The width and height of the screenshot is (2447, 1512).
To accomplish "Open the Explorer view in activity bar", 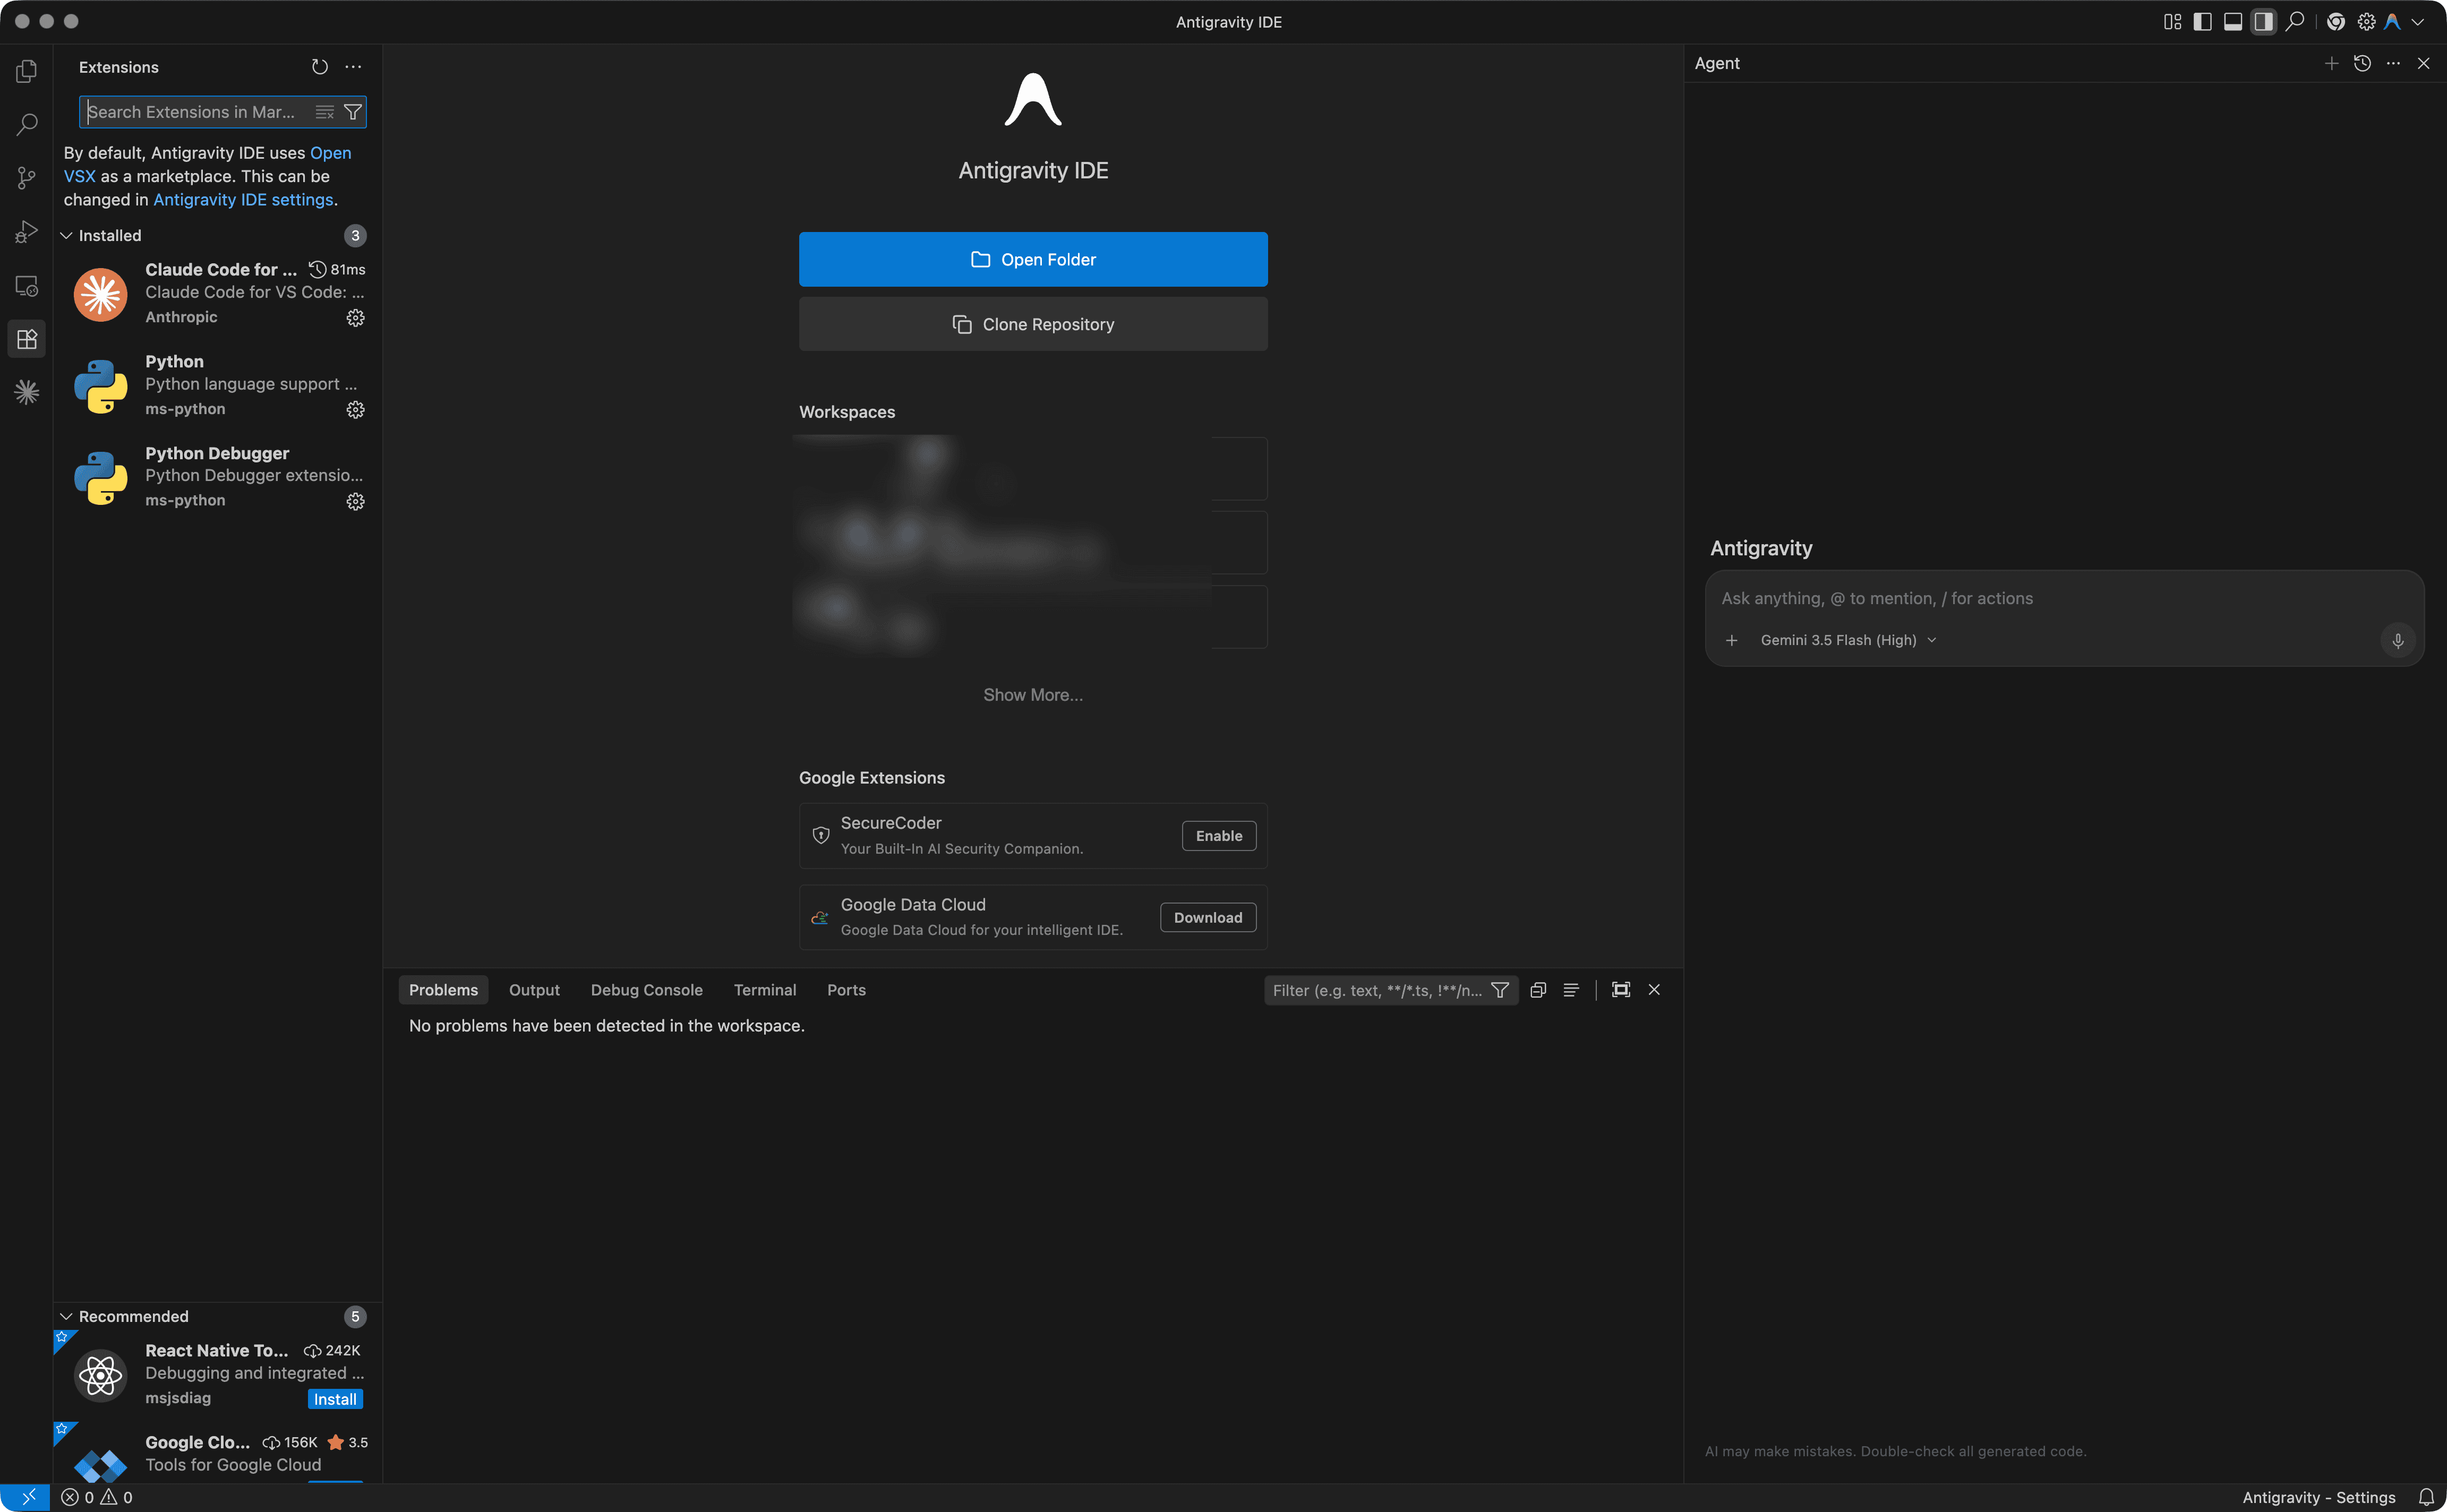I will (27, 71).
